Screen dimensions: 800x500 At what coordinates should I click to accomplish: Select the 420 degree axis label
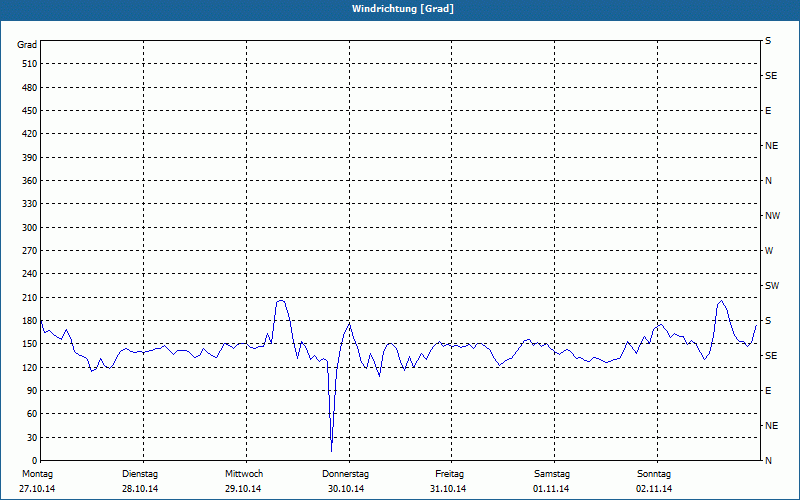coord(30,134)
